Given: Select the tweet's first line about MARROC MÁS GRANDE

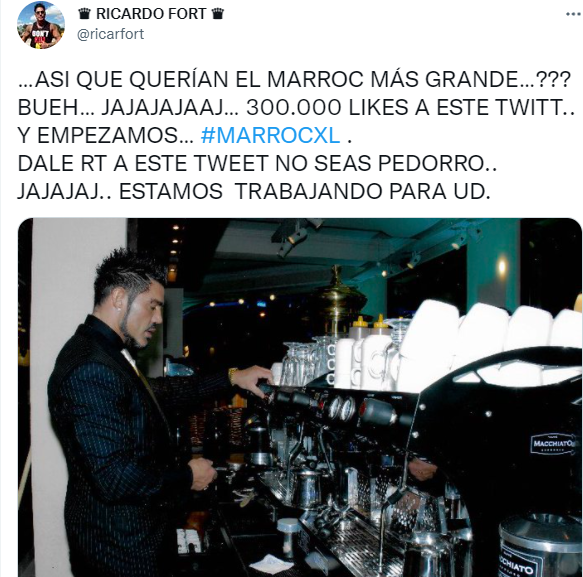Looking at the screenshot, I should pyautogui.click(x=294, y=79).
